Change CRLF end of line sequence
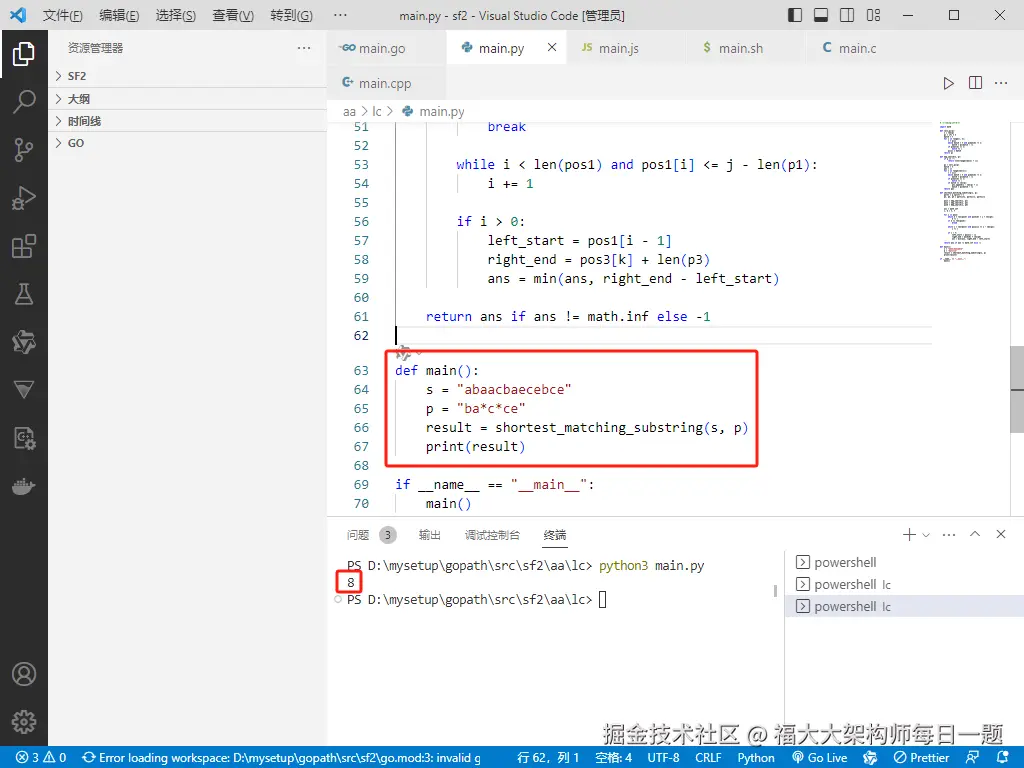Screen dimensions: 1024x768 (x=708, y=758)
